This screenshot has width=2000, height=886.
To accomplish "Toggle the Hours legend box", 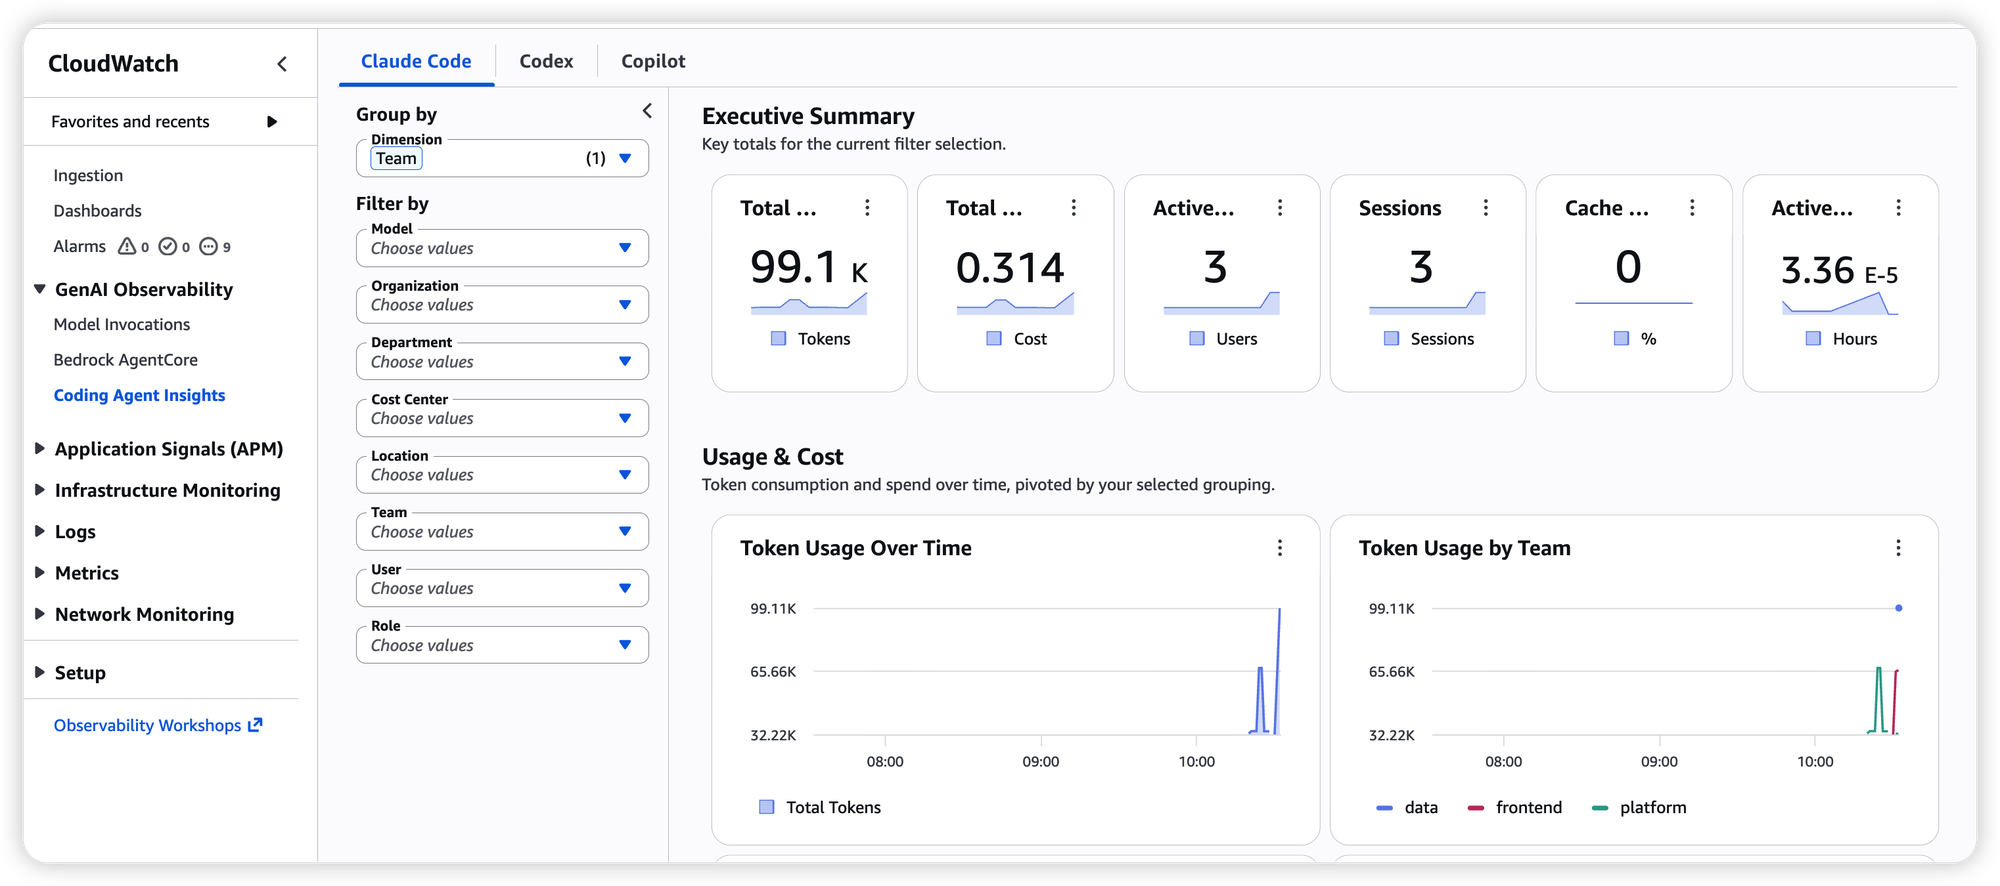I will click(1813, 339).
